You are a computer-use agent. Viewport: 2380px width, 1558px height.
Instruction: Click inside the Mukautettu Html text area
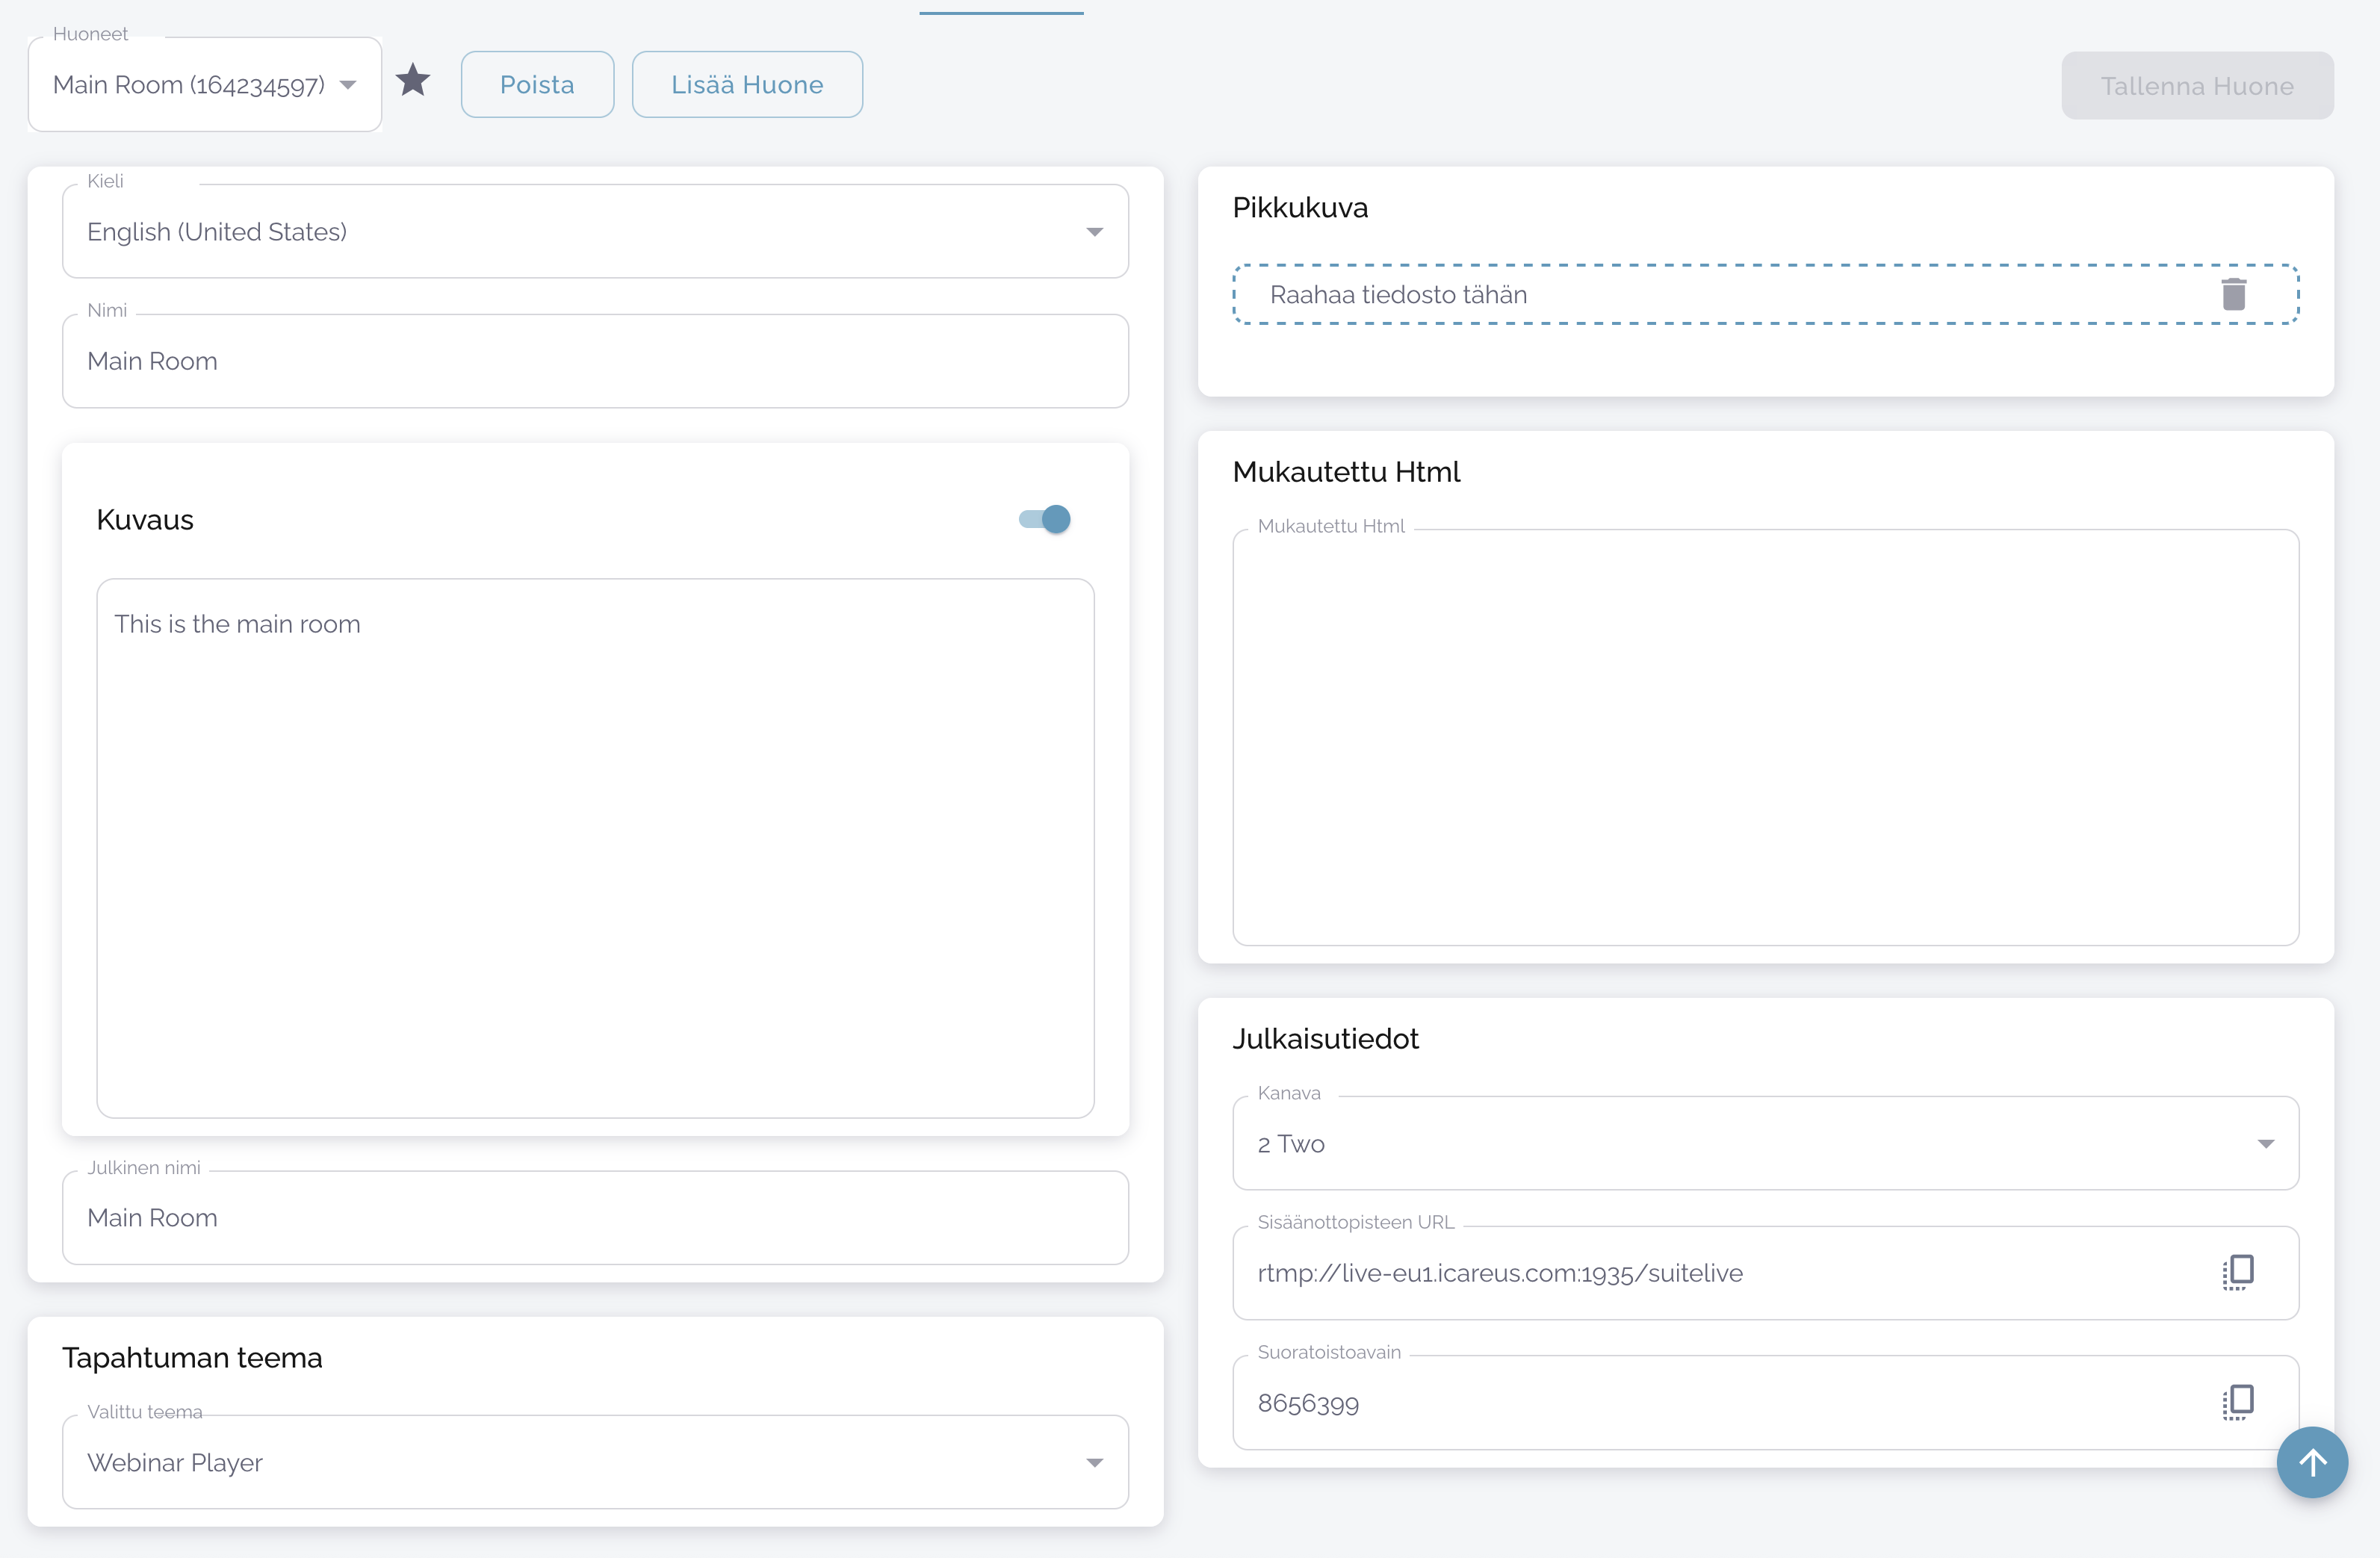coord(1765,738)
